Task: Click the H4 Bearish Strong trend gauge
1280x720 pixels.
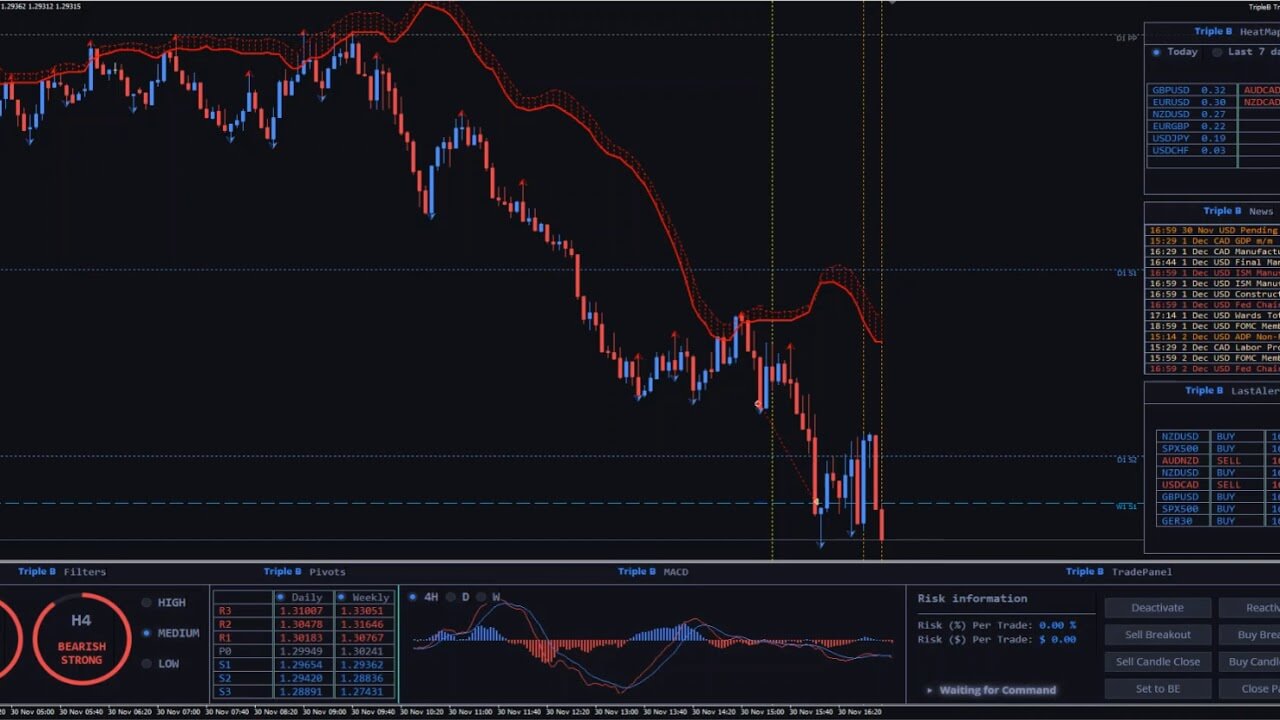Action: pos(81,640)
